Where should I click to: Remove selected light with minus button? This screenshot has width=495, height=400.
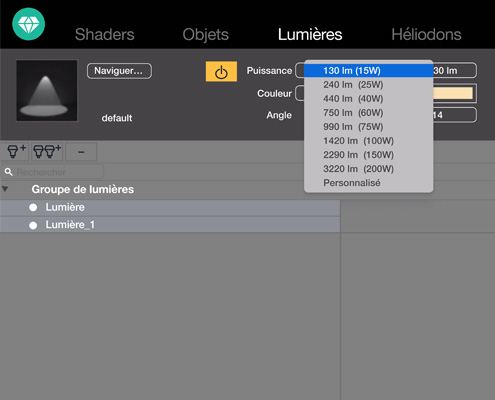pyautogui.click(x=81, y=152)
